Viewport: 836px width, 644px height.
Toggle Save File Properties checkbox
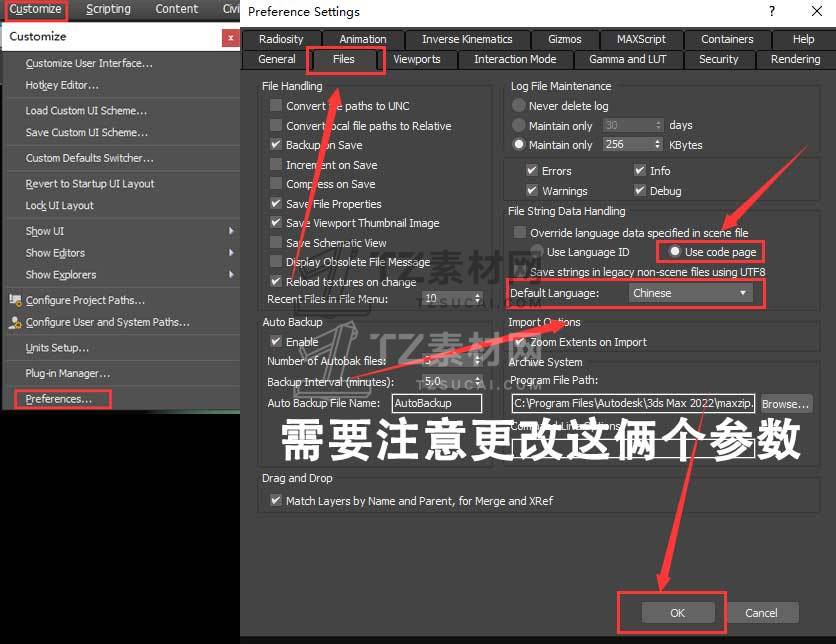(x=276, y=203)
